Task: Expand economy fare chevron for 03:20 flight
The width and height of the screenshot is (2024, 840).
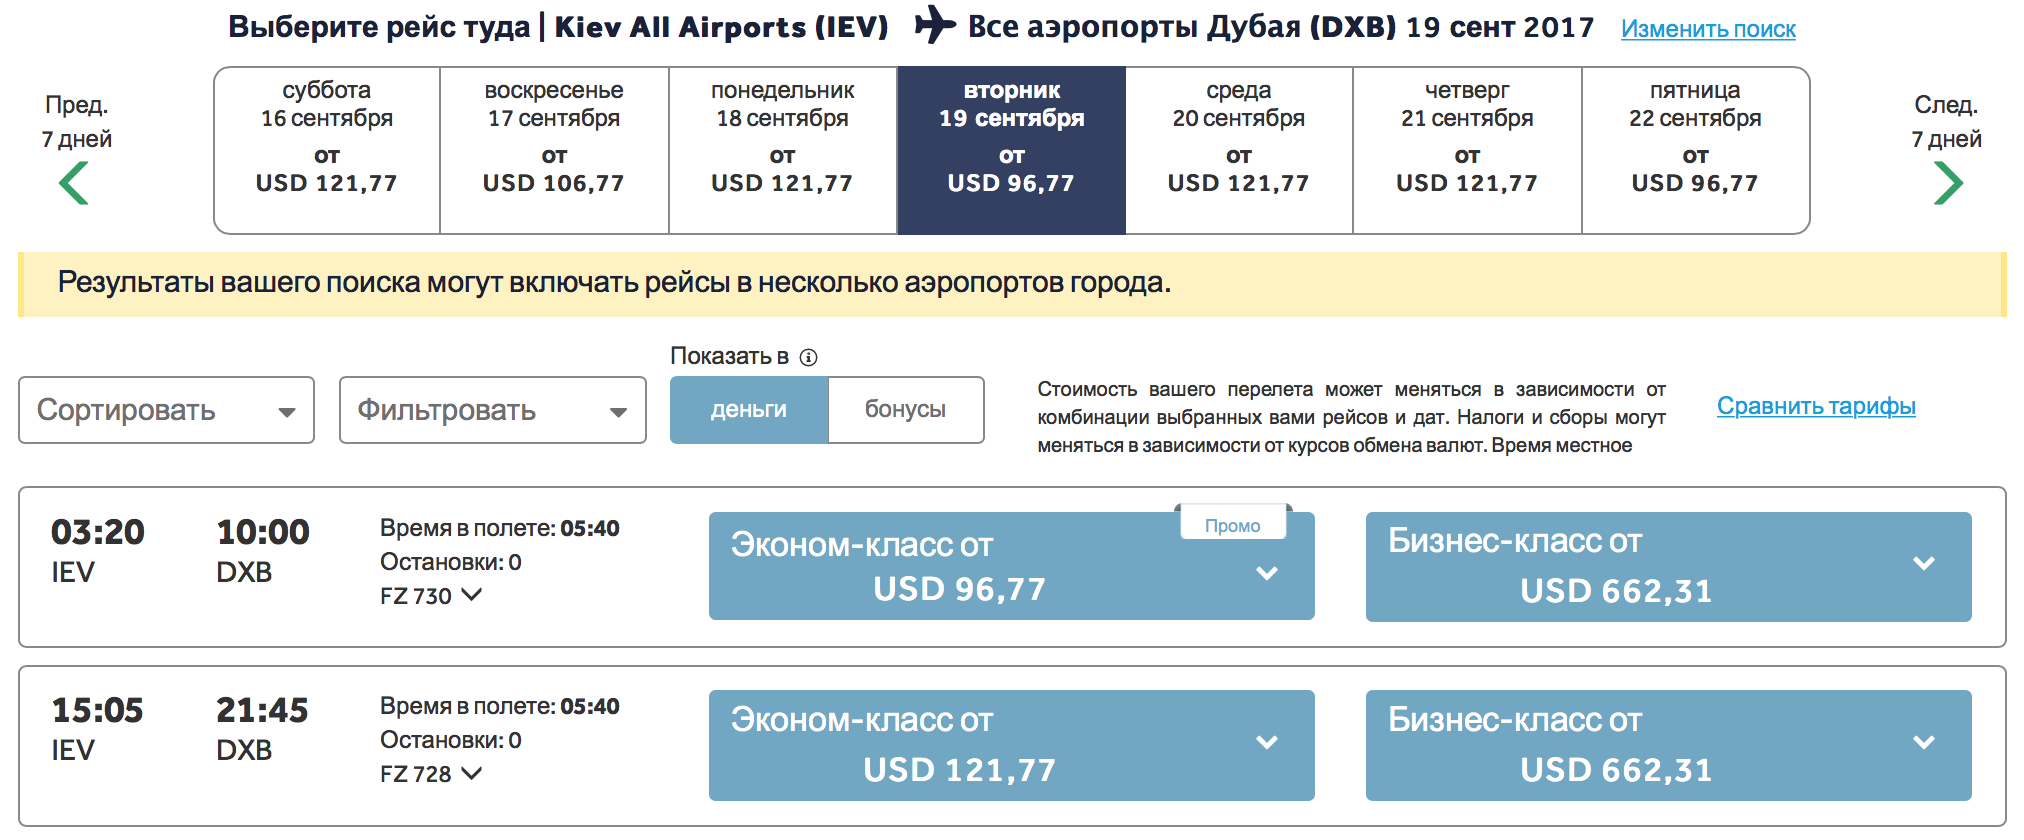Action: pos(1267,573)
